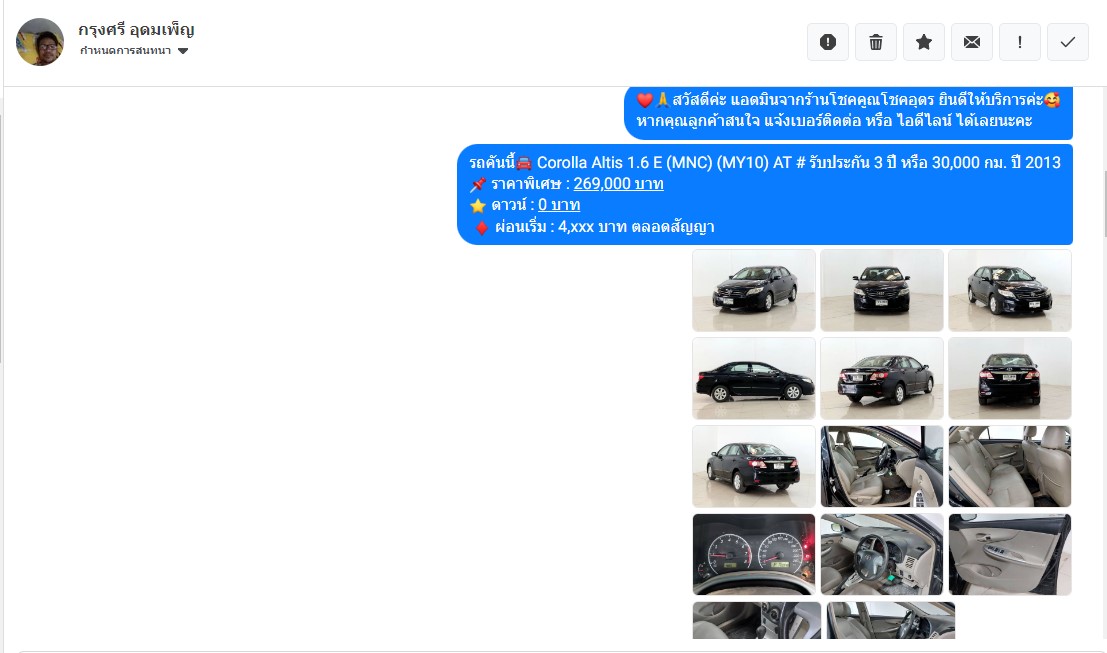The height and width of the screenshot is (653, 1107).
Task: Click the spam report exclamation circle icon
Action: click(x=827, y=42)
